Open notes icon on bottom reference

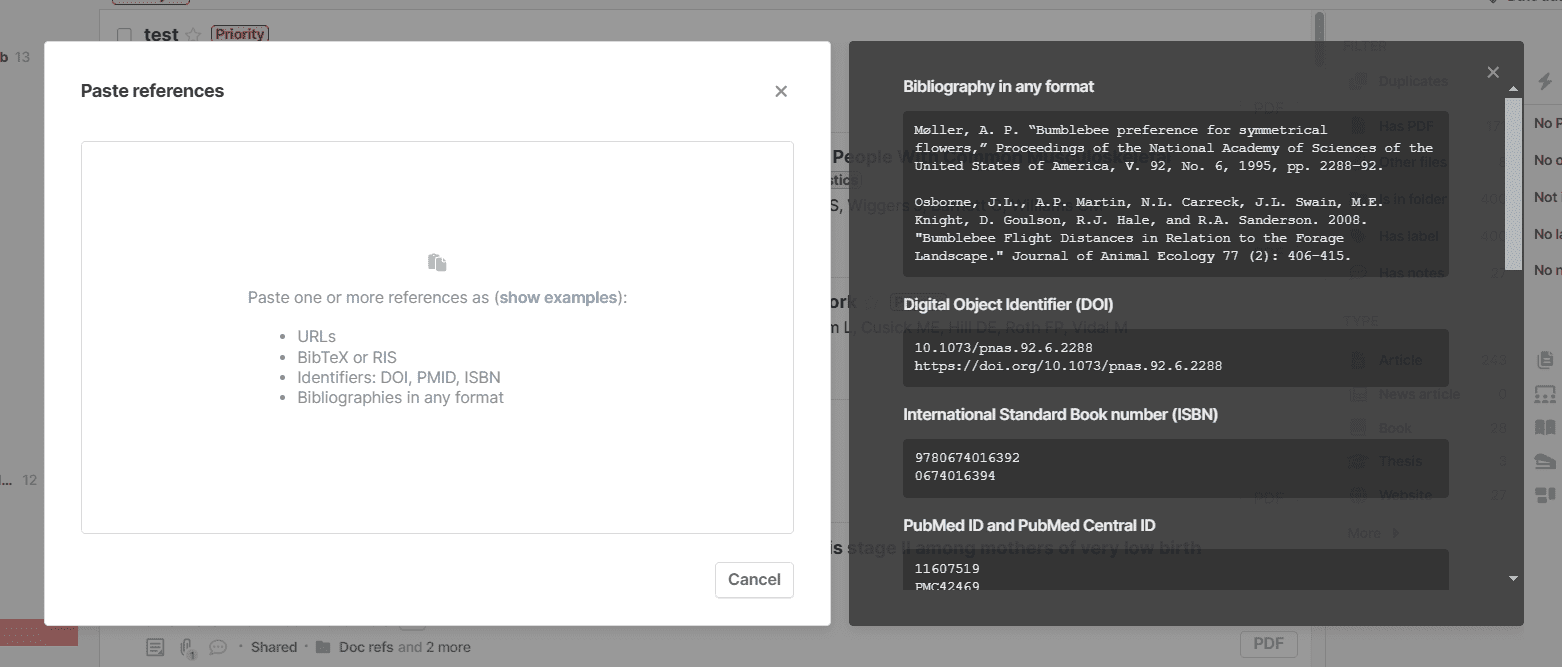tap(155, 647)
